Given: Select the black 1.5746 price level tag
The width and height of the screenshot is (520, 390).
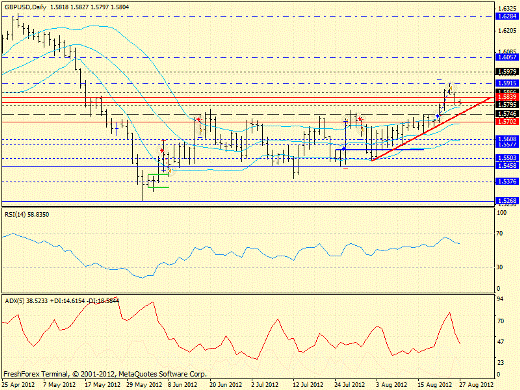Looking at the screenshot, I should tap(507, 114).
